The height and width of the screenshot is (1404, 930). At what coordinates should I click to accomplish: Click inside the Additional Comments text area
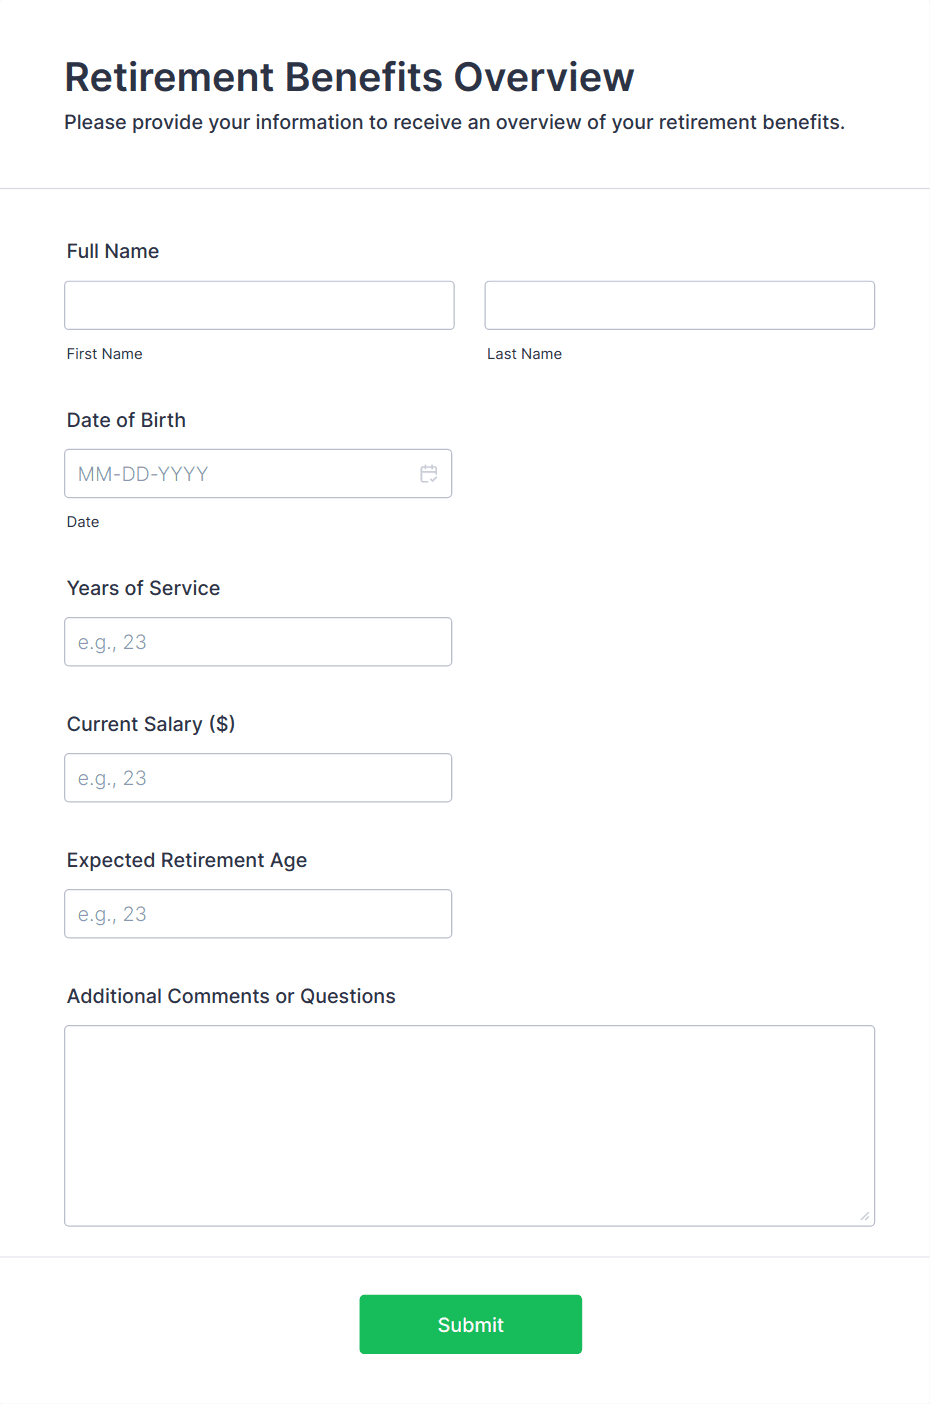(x=469, y=1125)
